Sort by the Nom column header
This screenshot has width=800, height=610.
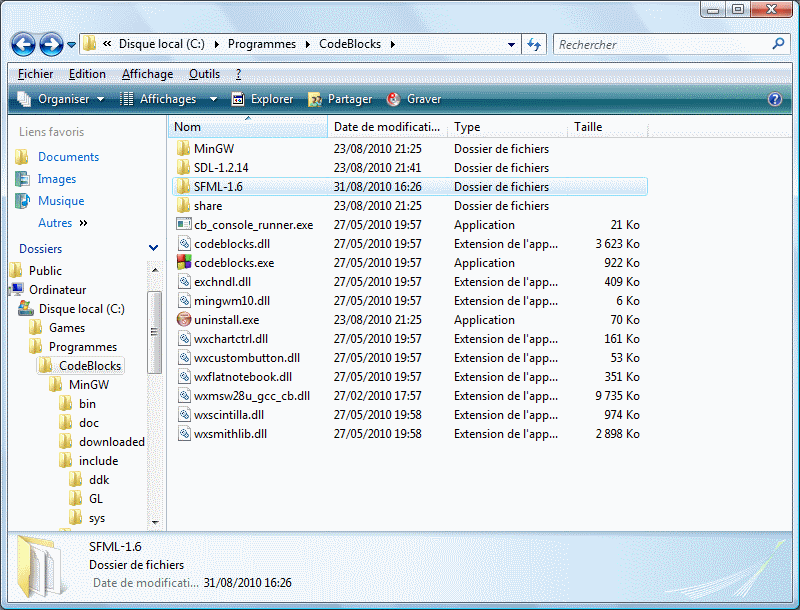point(248,127)
